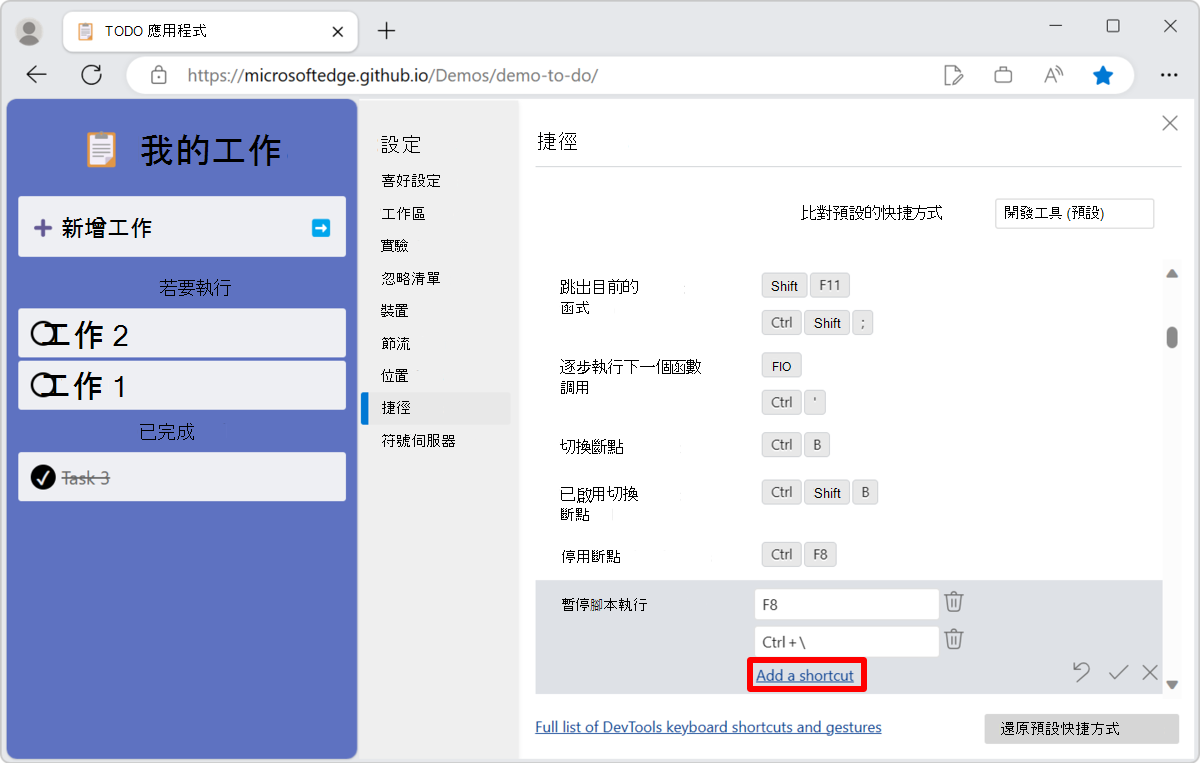Click the F8 shortcut input field
Image resolution: width=1200 pixels, height=763 pixels.
pyautogui.click(x=847, y=604)
